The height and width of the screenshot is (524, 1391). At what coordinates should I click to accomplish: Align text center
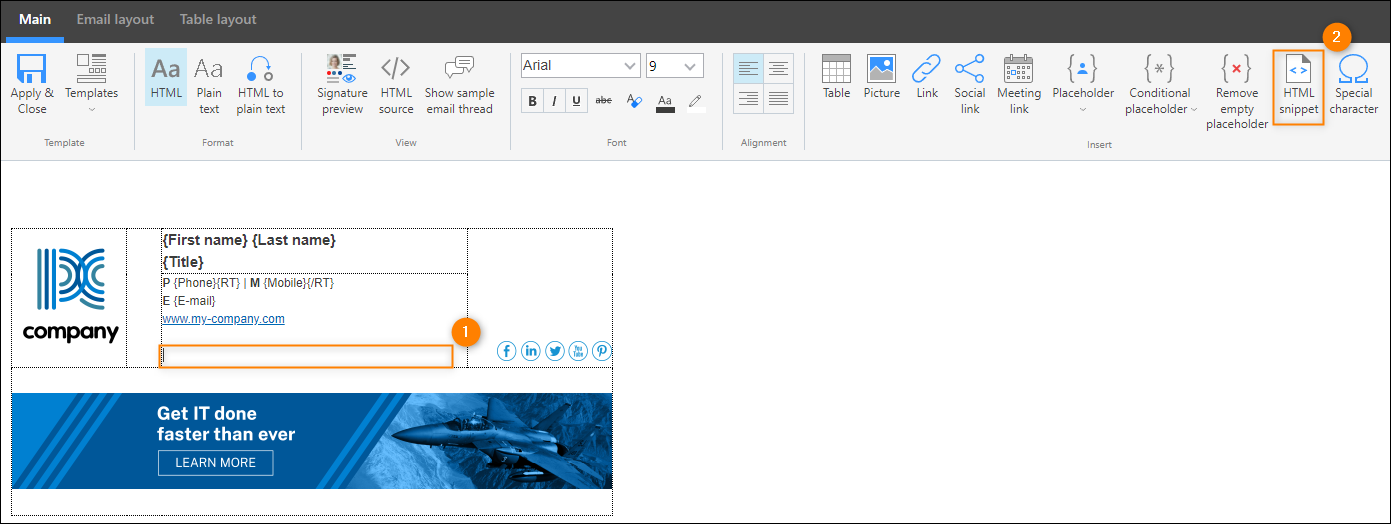point(778,68)
